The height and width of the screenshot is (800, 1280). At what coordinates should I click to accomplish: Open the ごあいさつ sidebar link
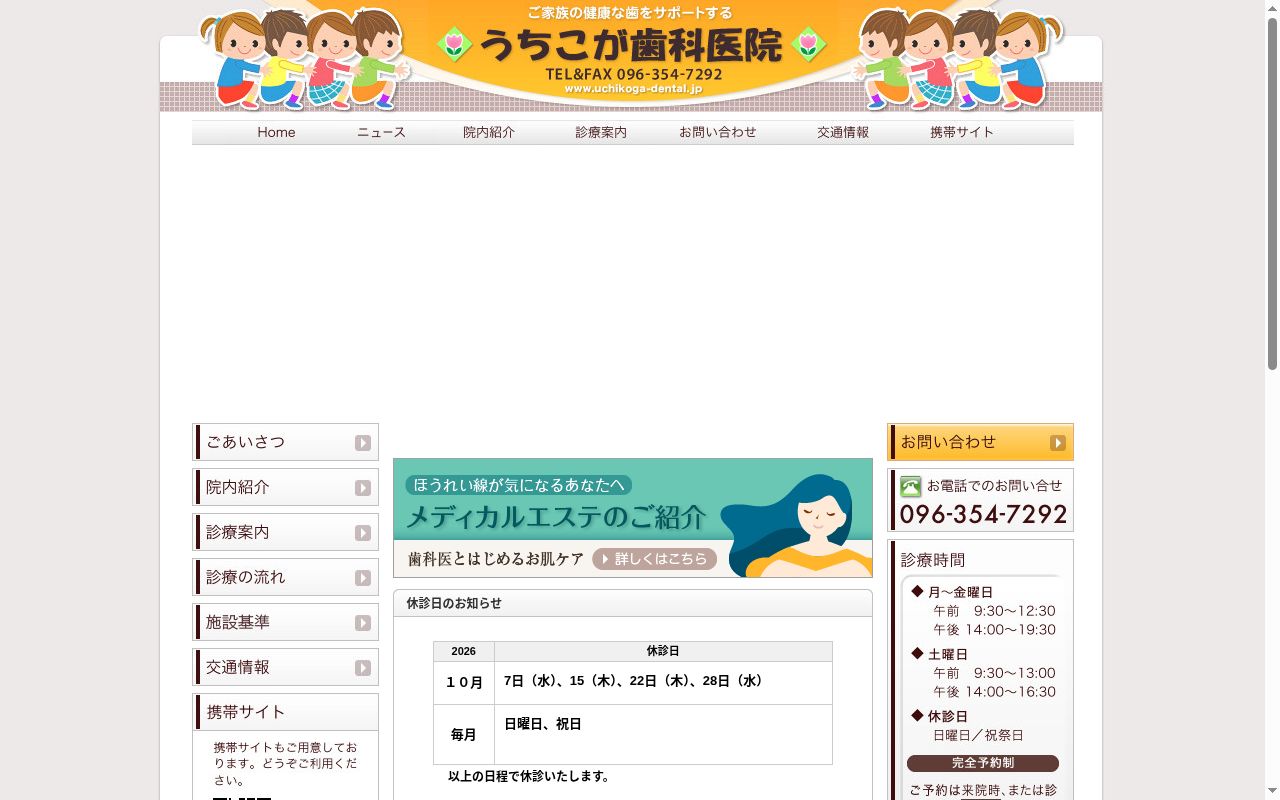point(285,442)
